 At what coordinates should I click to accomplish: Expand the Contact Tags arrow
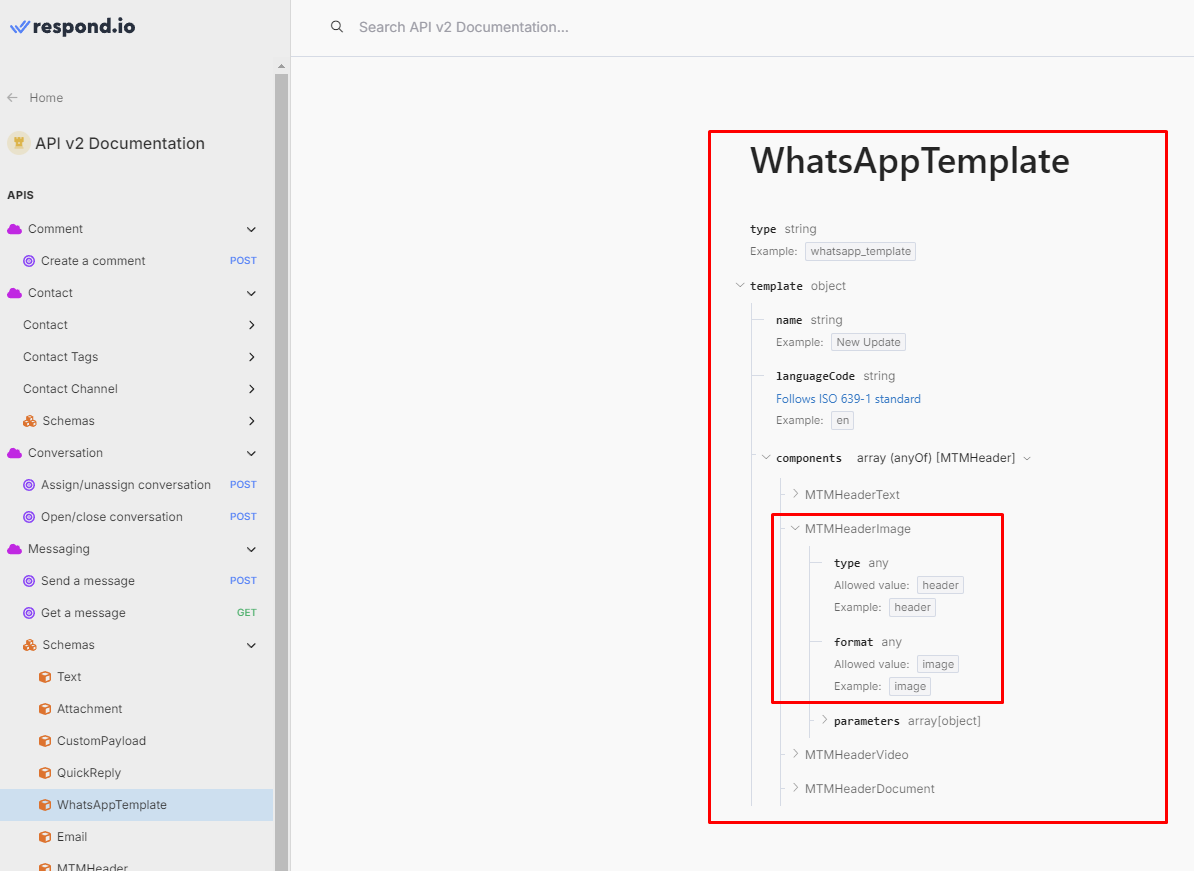pos(251,357)
